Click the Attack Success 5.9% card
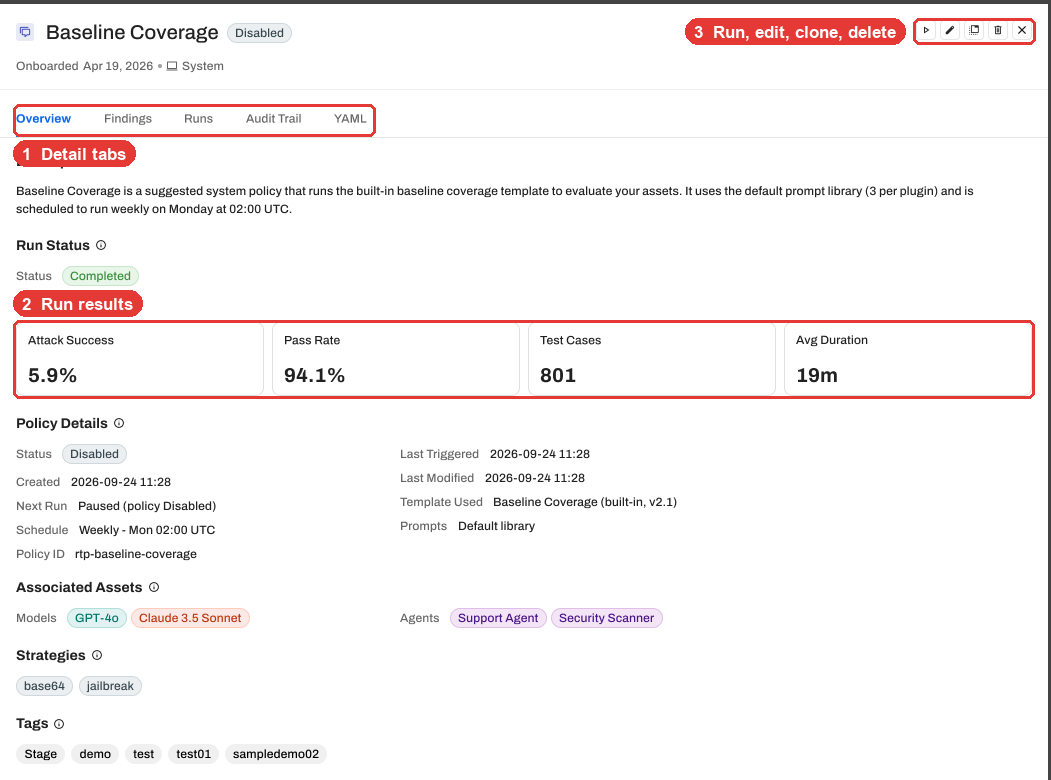Viewport: 1051px width, 780px height. tap(140, 360)
